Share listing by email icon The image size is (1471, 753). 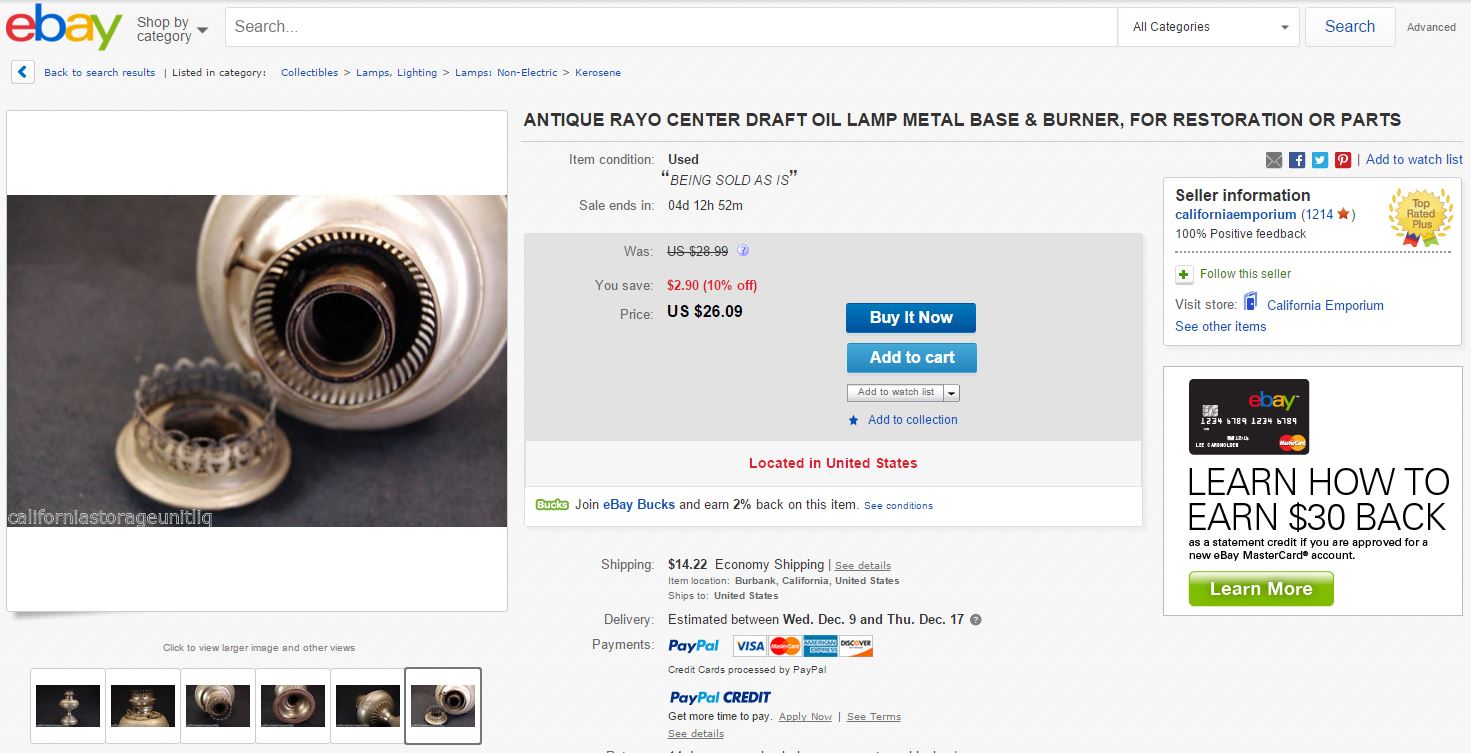[1274, 160]
